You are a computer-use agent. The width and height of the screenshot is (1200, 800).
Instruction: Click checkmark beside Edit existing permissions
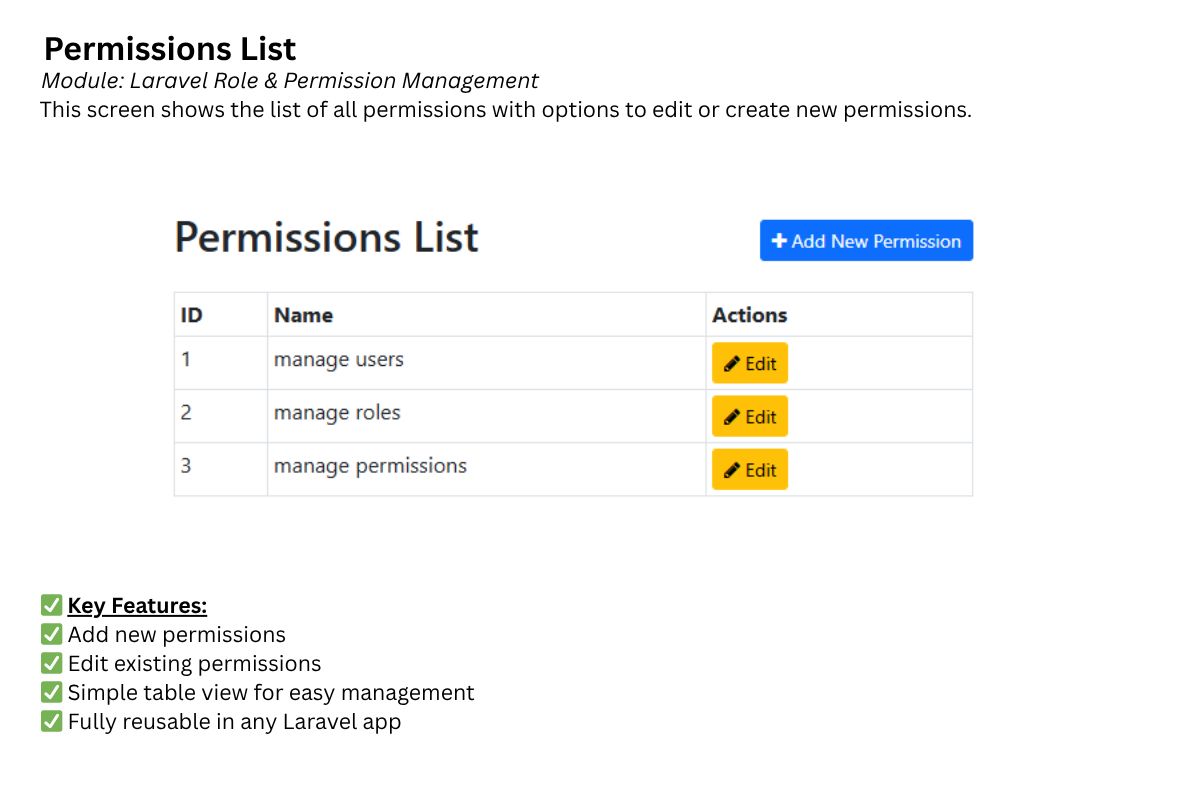click(51, 663)
